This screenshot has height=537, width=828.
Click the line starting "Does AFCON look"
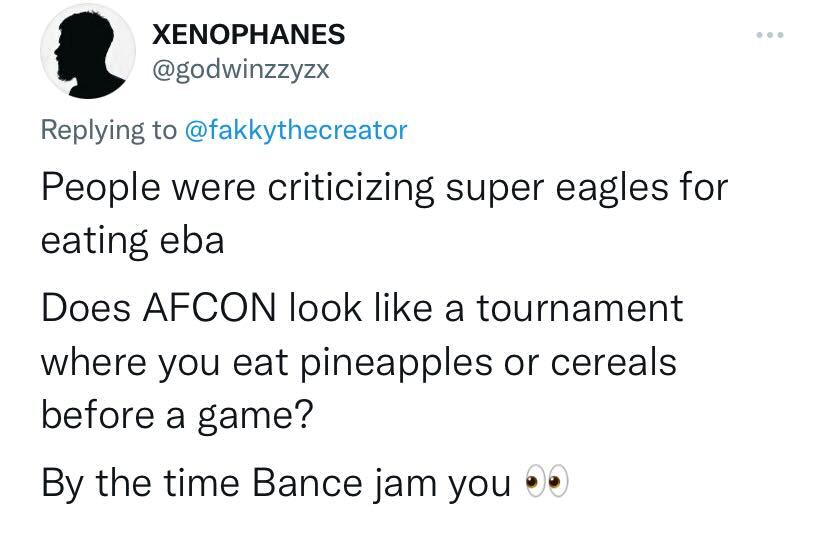pyautogui.click(x=361, y=307)
